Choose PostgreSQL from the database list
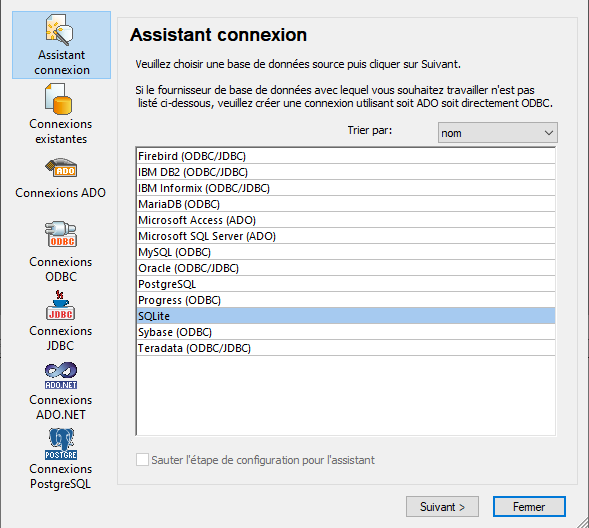 click(346, 284)
